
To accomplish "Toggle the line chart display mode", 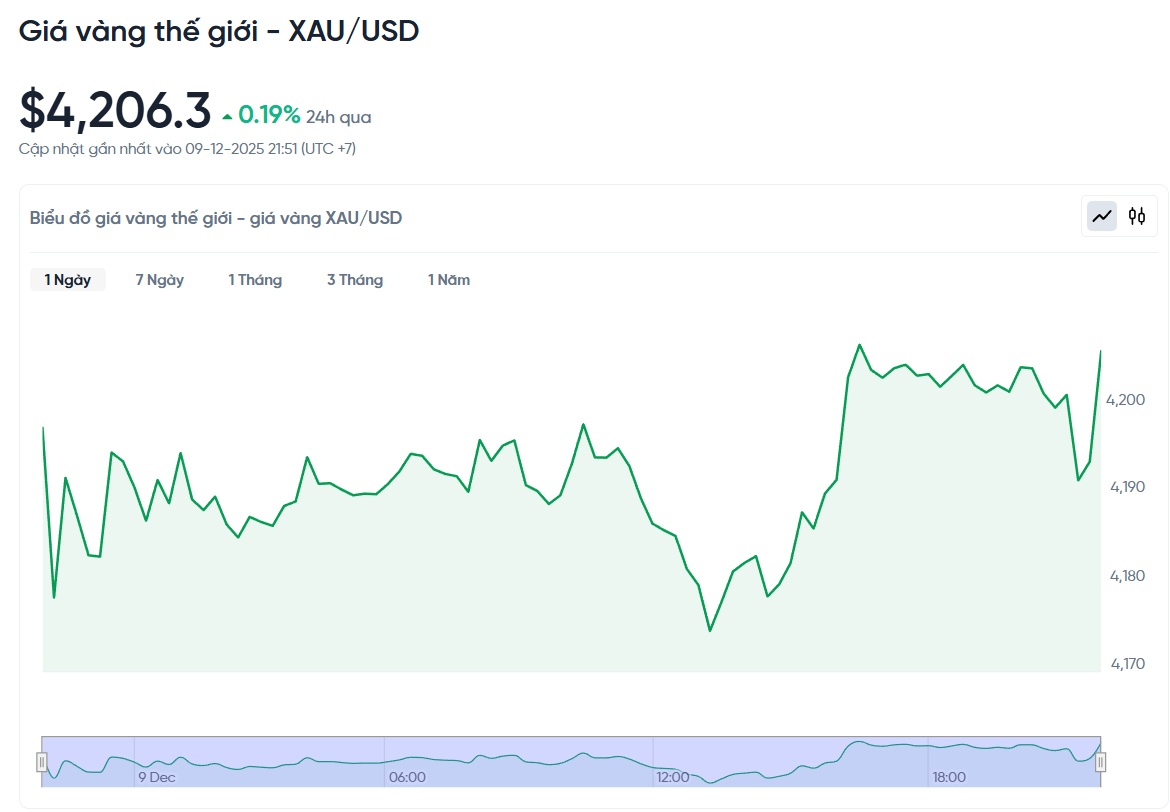I will click(x=1100, y=216).
